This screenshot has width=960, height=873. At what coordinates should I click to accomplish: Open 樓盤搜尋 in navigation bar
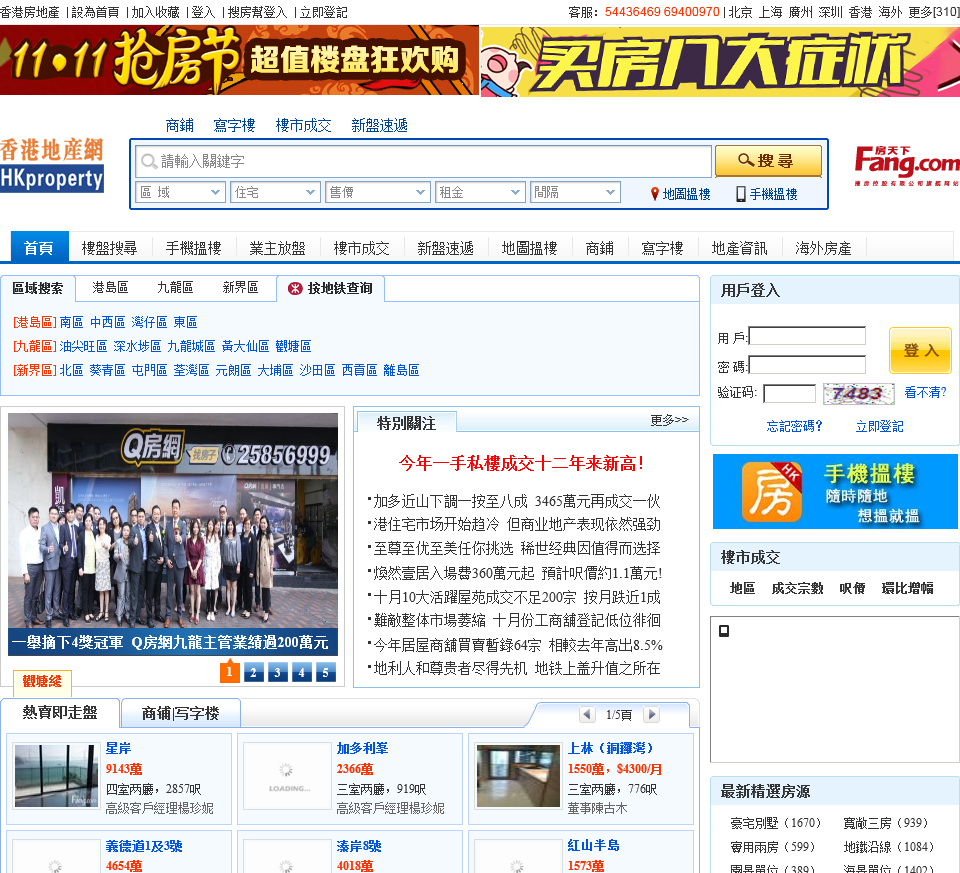click(x=109, y=248)
